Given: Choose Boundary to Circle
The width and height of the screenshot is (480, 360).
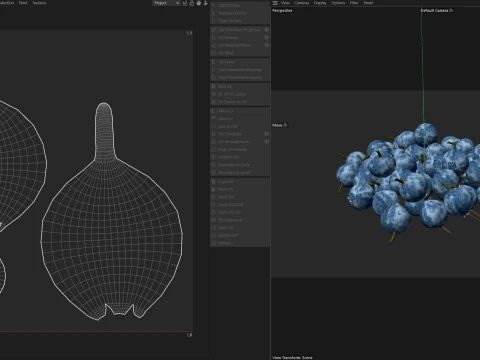Looking at the screenshot, I should pyautogui.click(x=240, y=164).
